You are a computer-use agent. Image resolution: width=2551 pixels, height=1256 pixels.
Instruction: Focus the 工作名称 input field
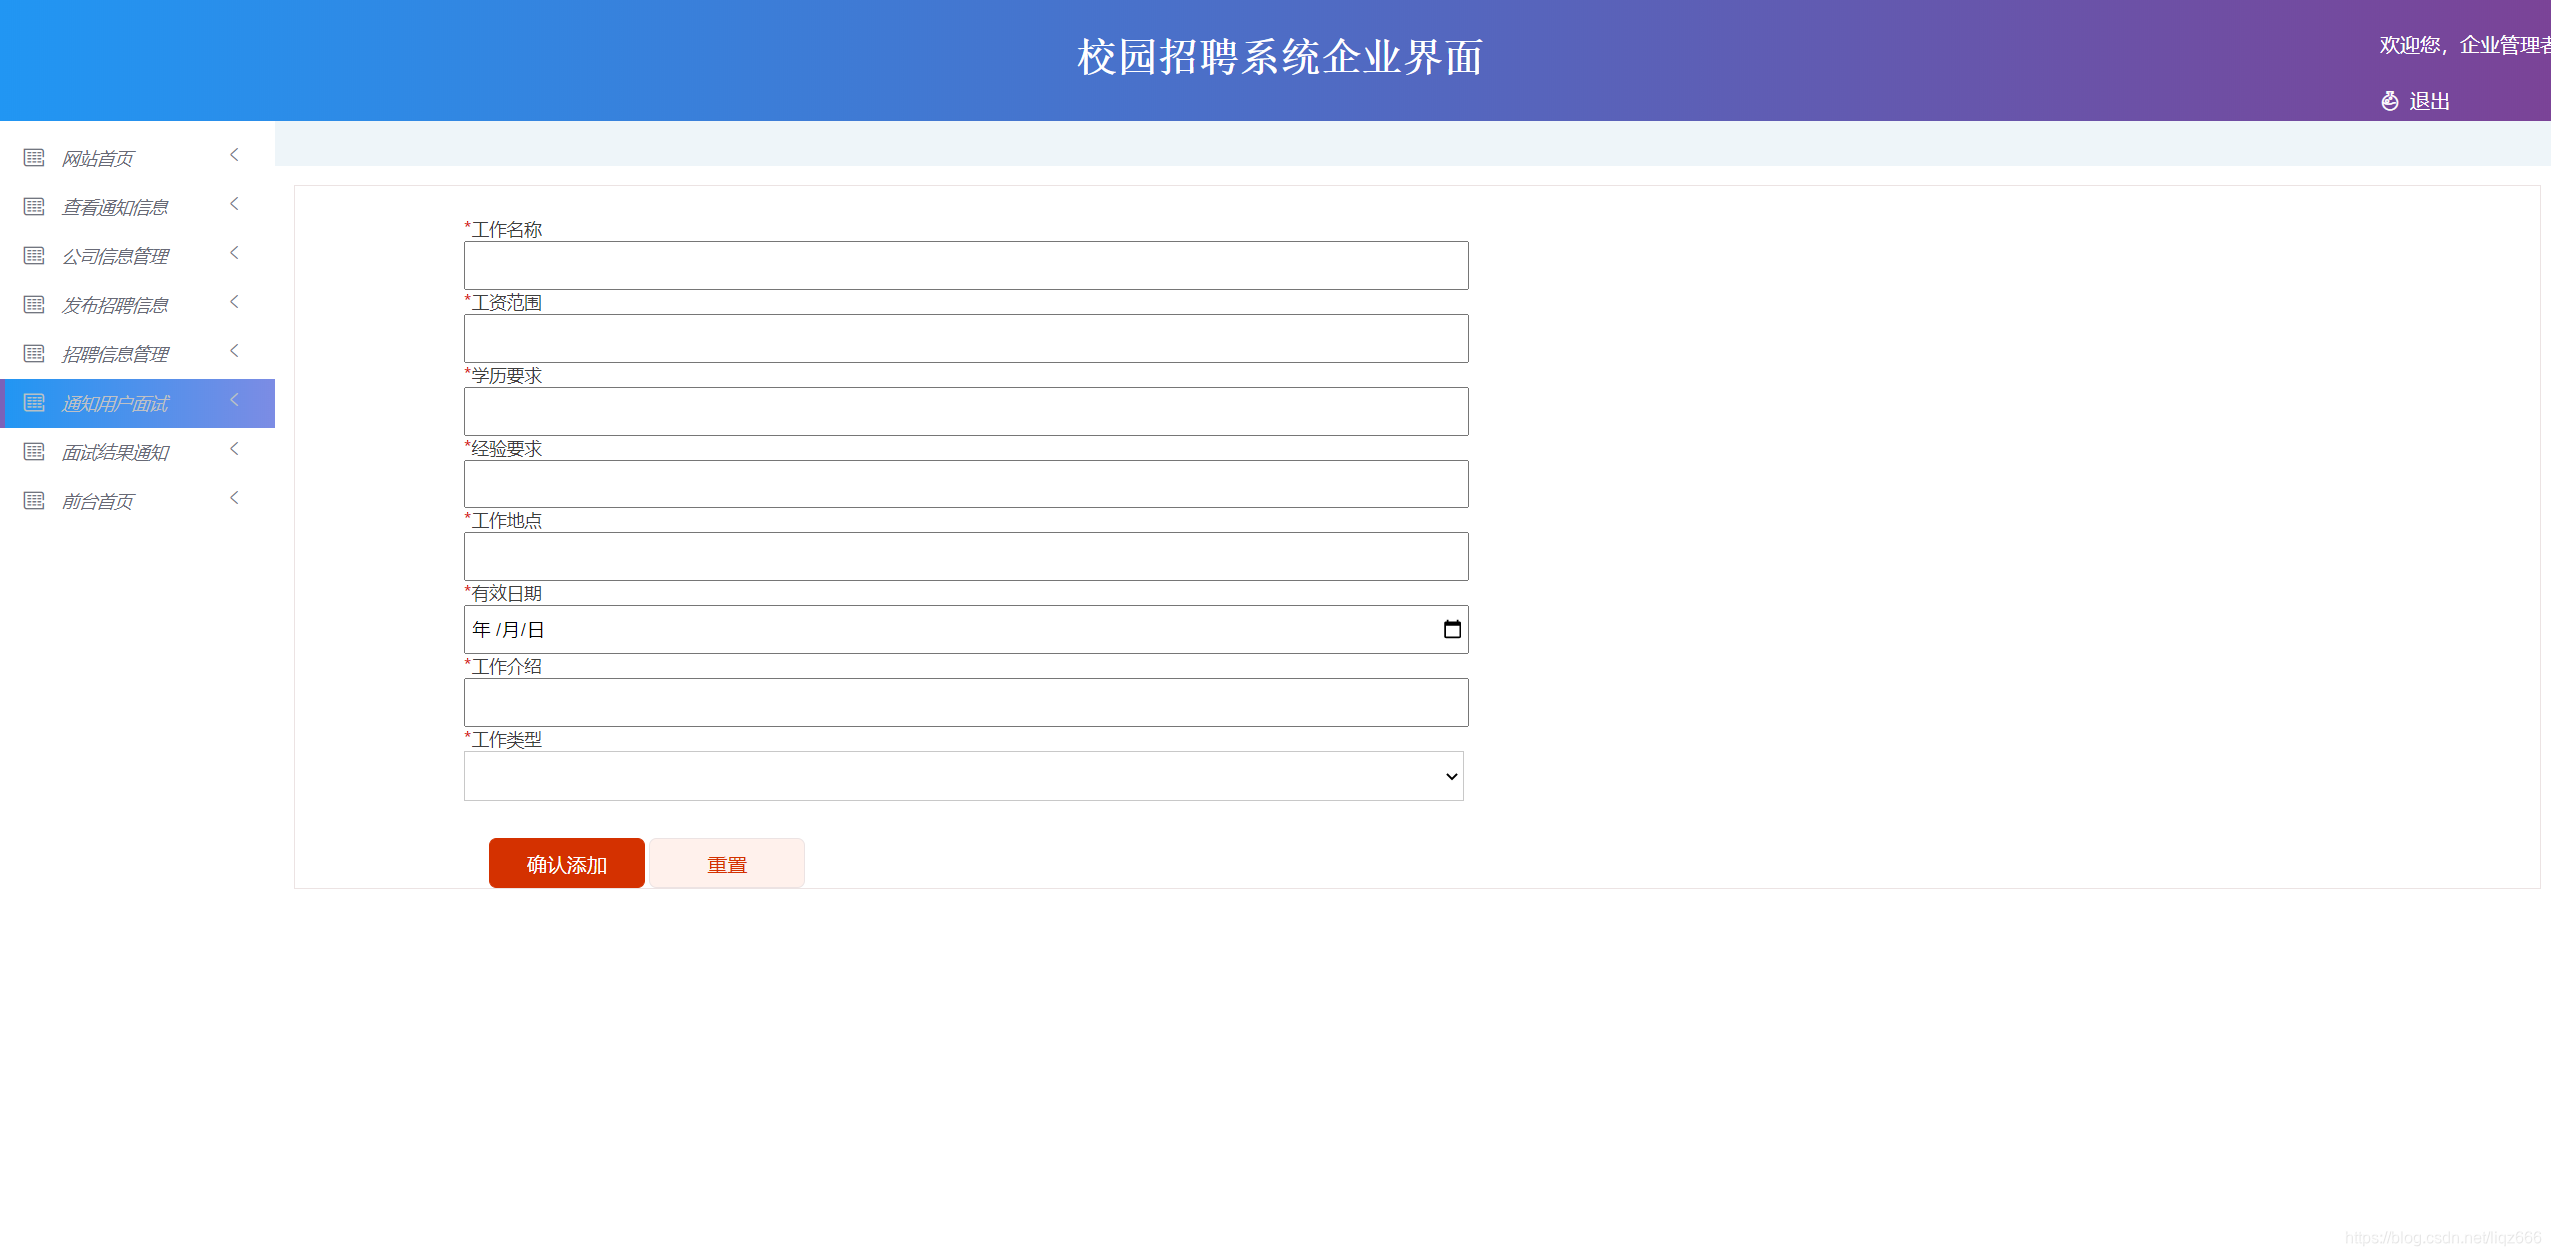click(x=966, y=266)
